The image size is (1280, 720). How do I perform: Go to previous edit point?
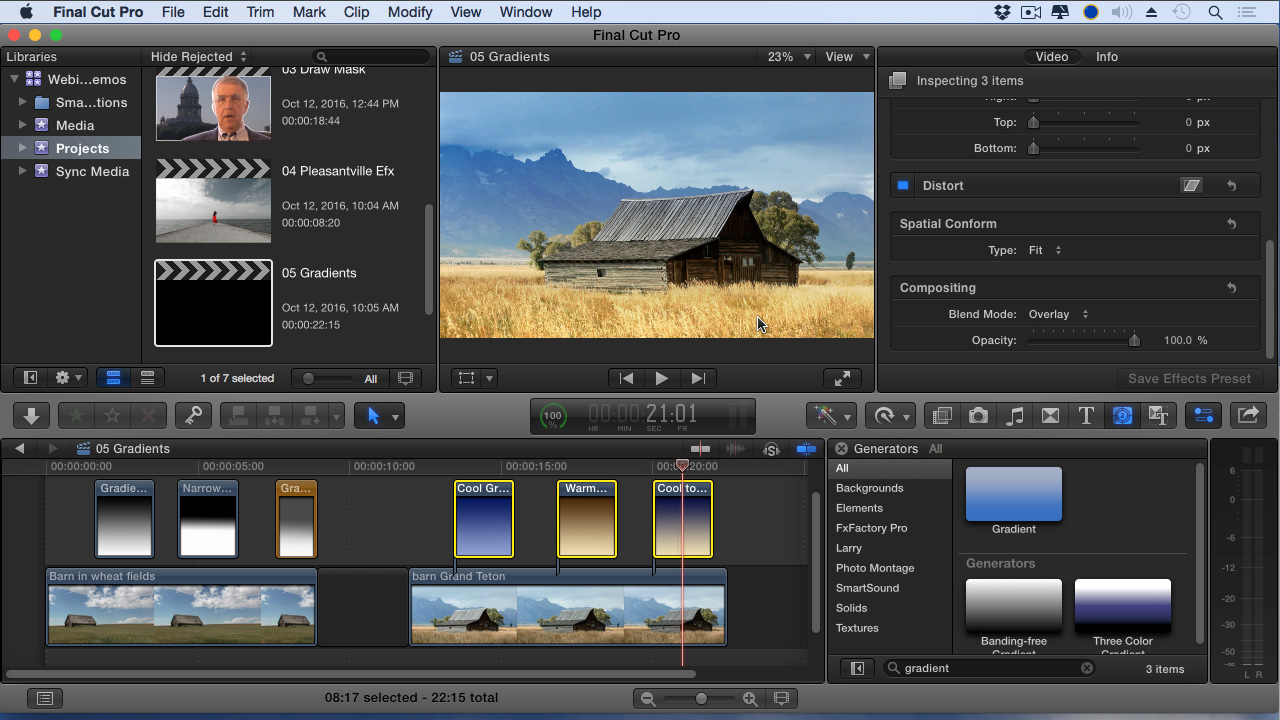coord(626,378)
